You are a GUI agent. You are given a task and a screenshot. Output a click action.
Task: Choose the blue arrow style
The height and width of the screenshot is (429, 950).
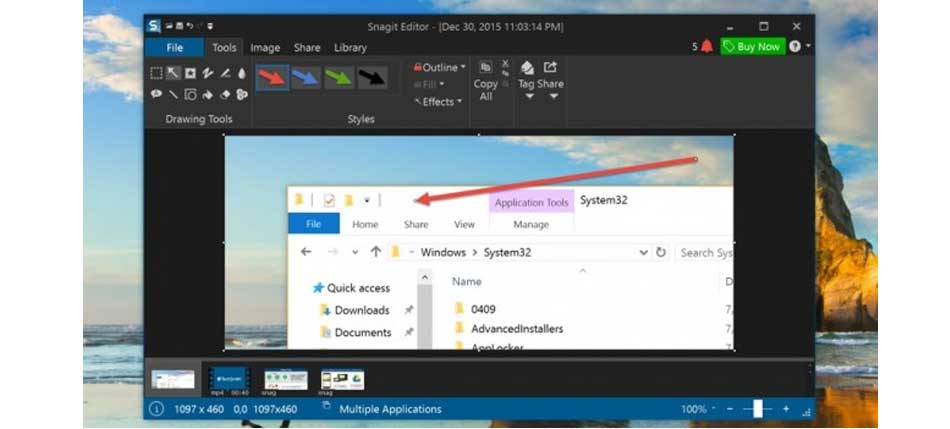pyautogui.click(x=306, y=78)
